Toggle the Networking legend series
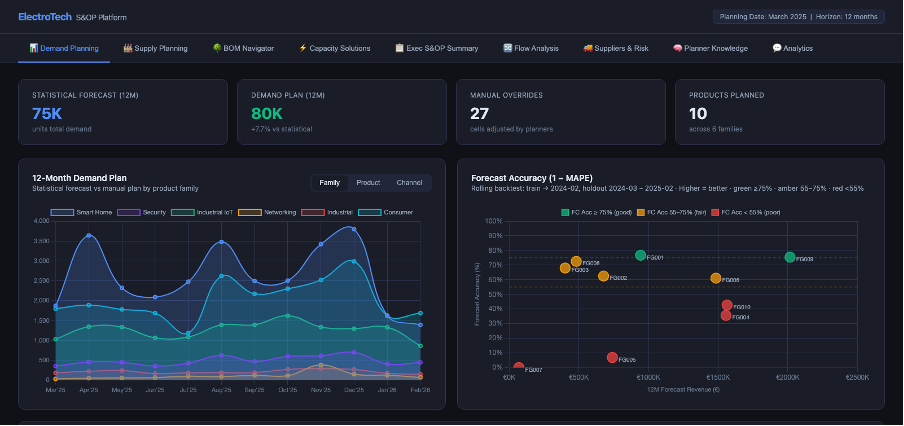 coord(267,212)
